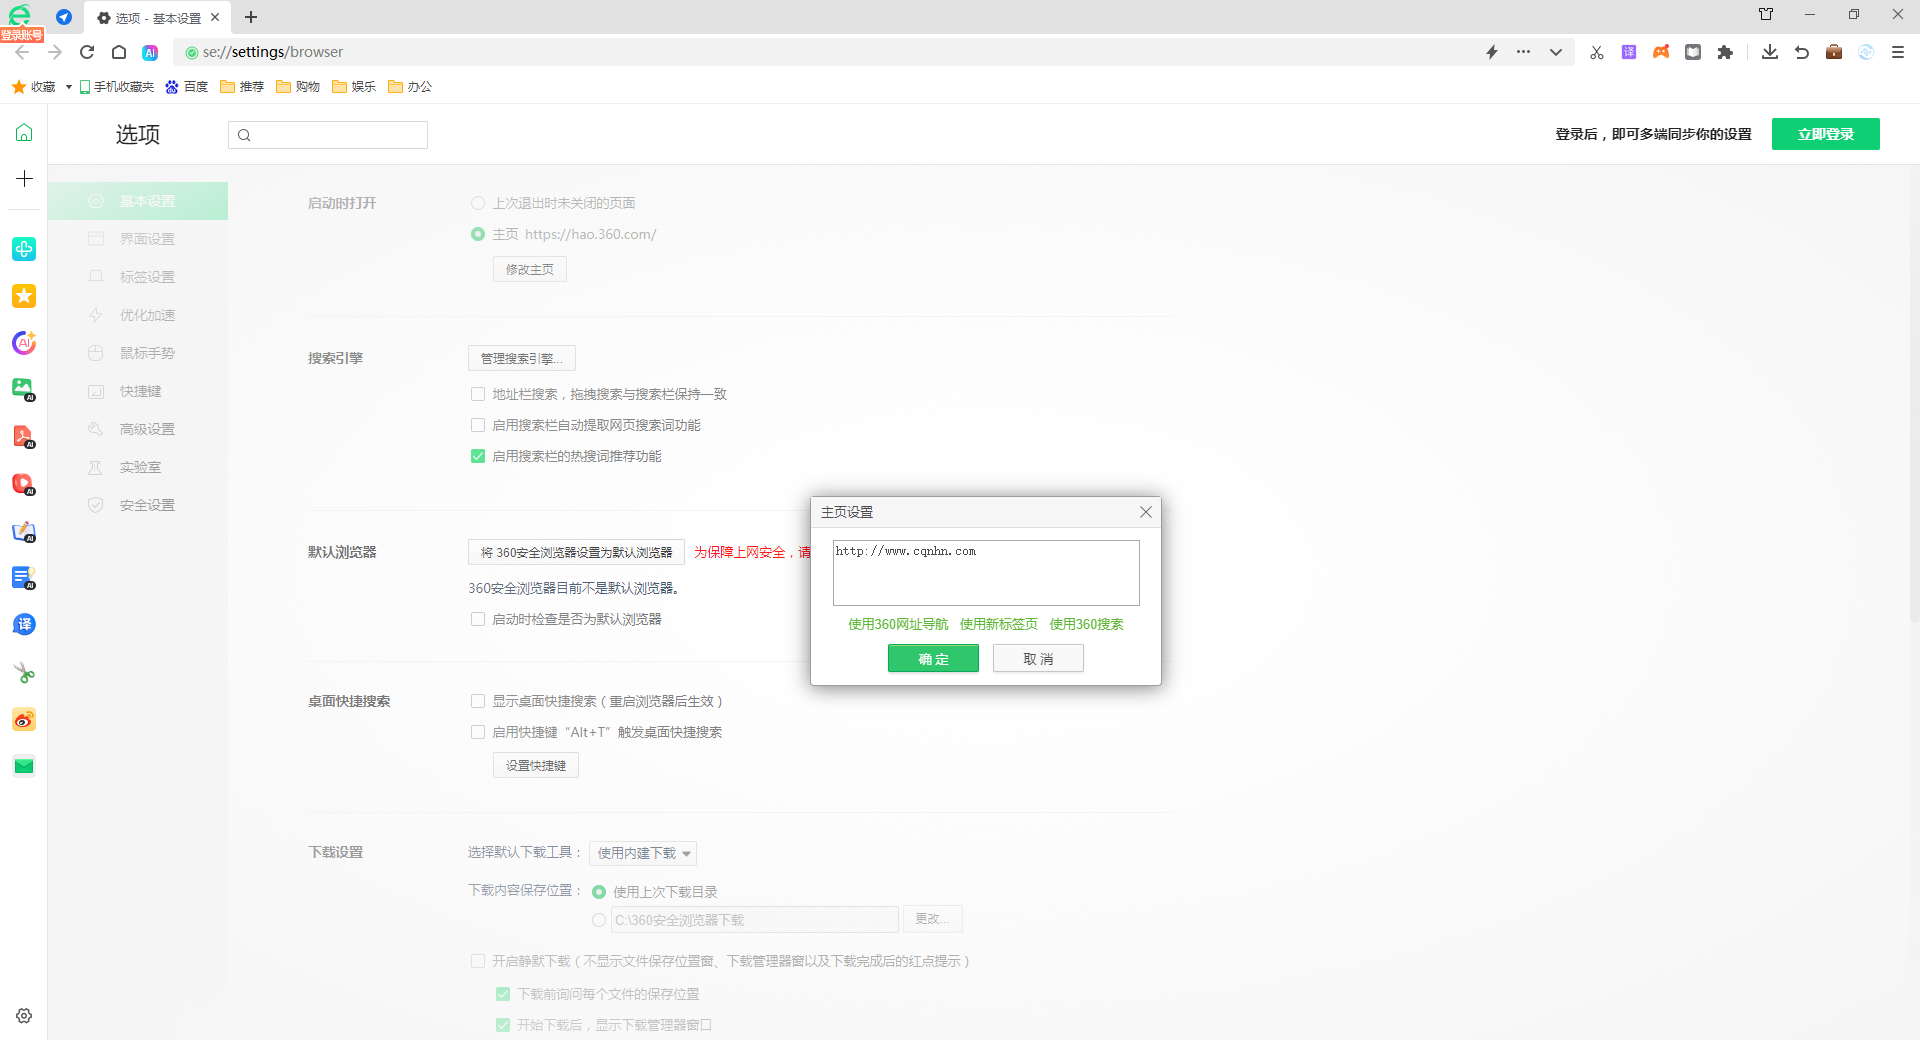Viewport: 1920px width, 1040px height.
Task: Open a new tab with plus button
Action: (251, 17)
